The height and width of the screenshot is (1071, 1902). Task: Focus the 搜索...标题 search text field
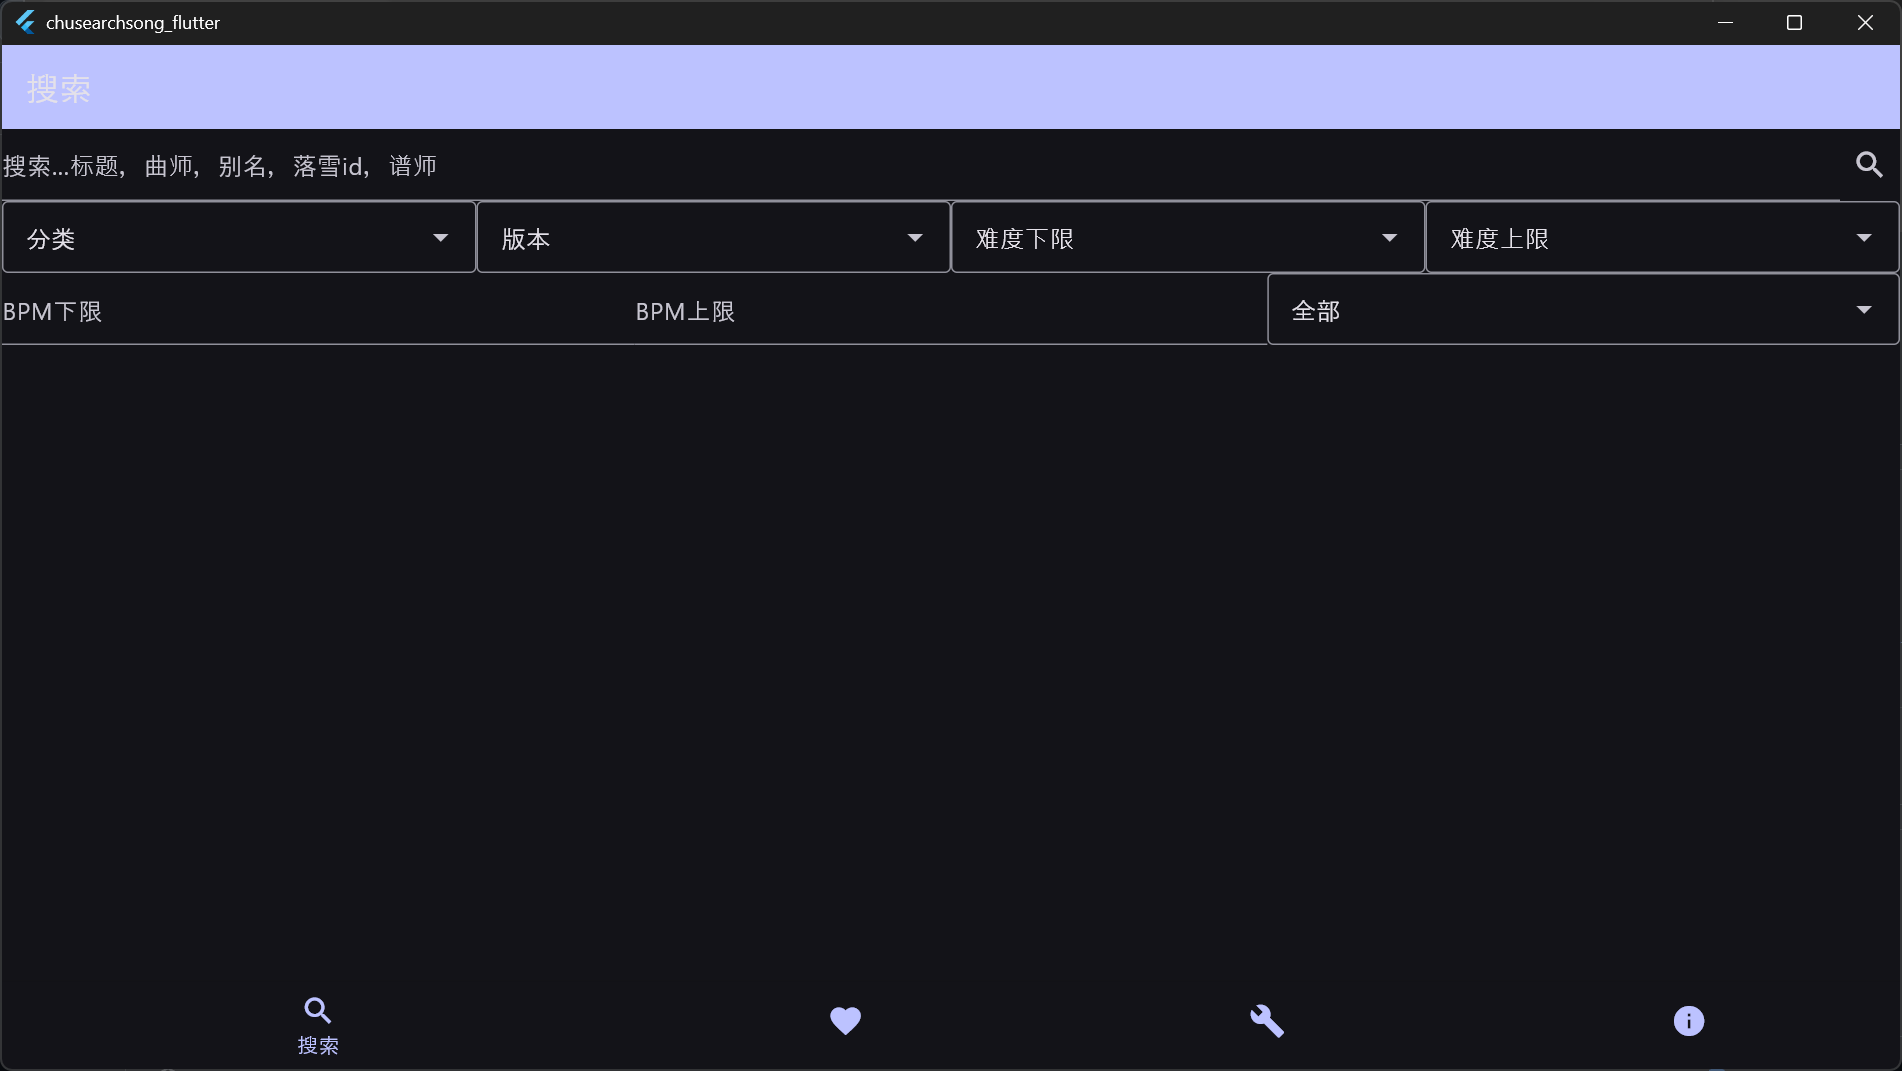[920, 166]
